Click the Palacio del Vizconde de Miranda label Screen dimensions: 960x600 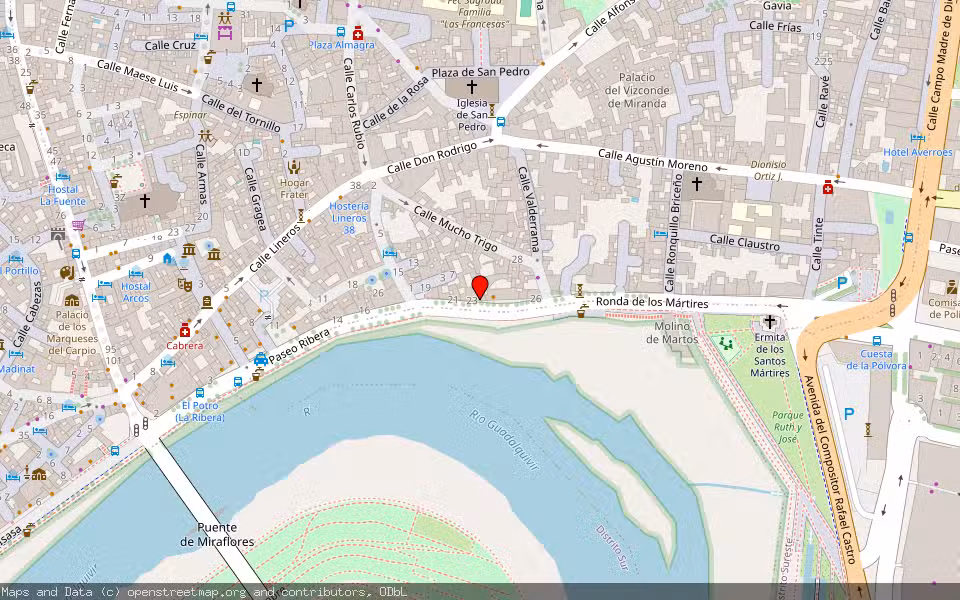coord(637,90)
